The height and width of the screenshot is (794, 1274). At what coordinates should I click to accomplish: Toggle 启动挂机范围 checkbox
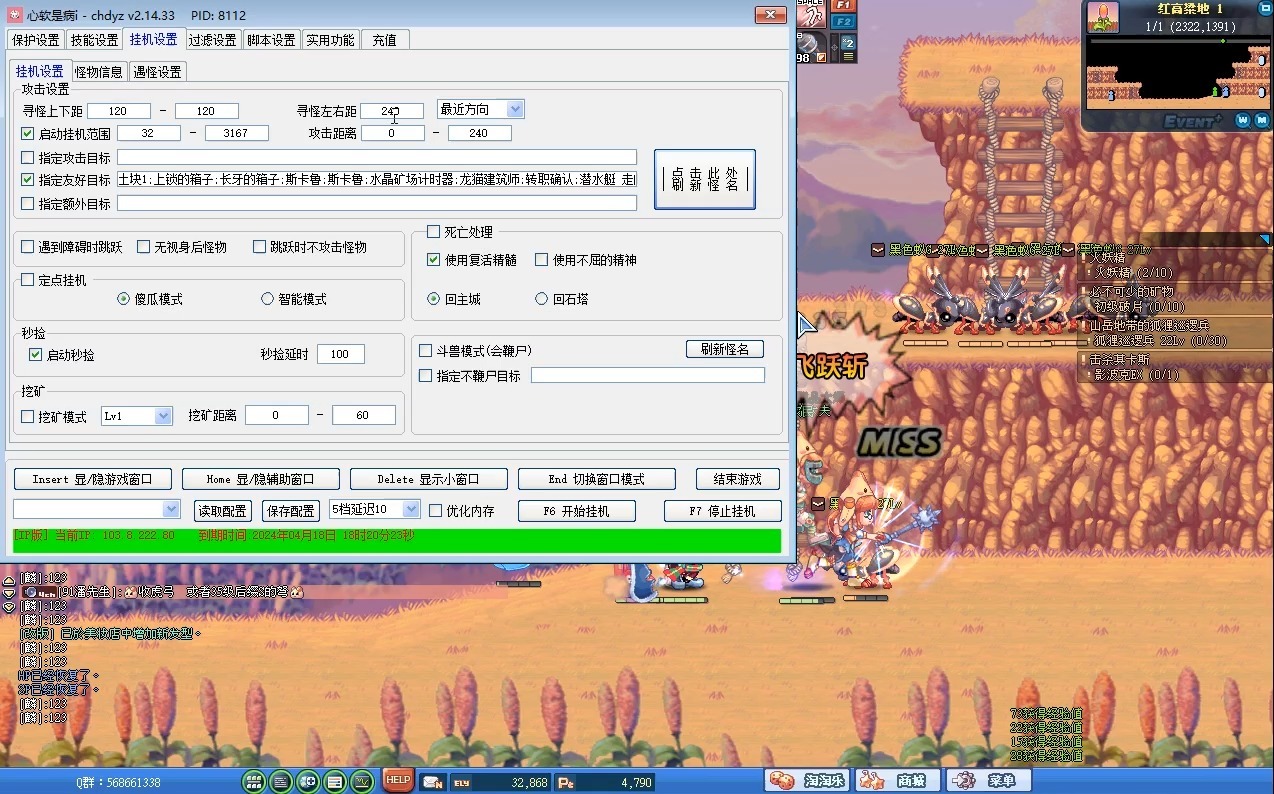[x=28, y=133]
